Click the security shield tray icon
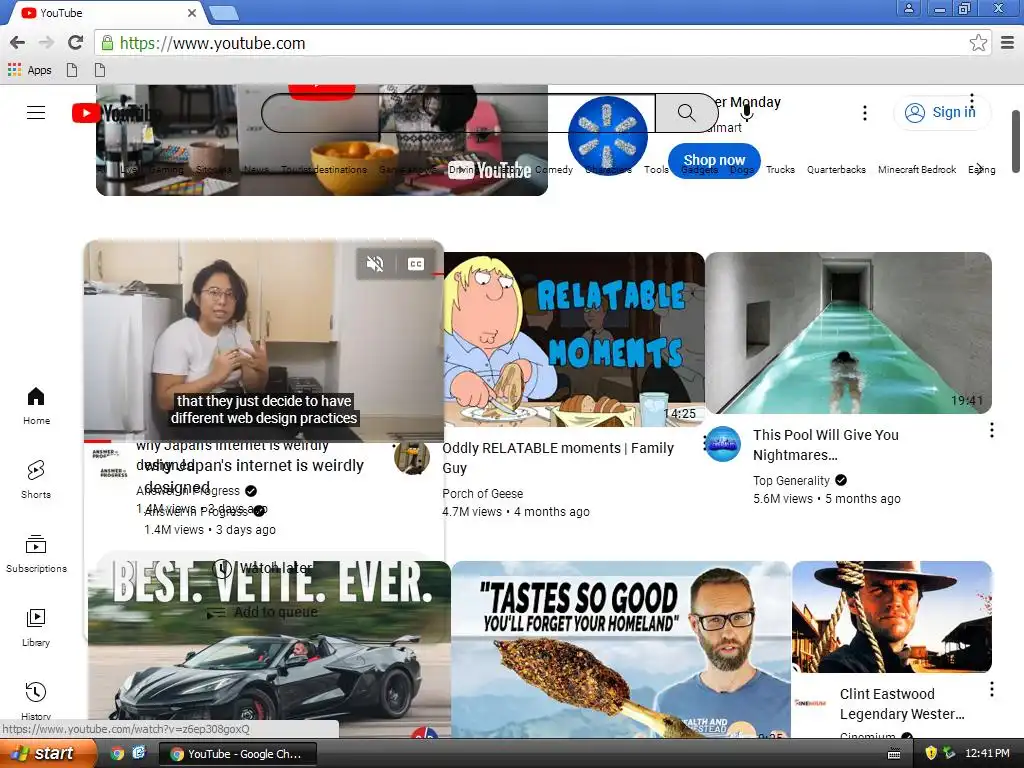This screenshot has height=768, width=1024. tap(931, 753)
